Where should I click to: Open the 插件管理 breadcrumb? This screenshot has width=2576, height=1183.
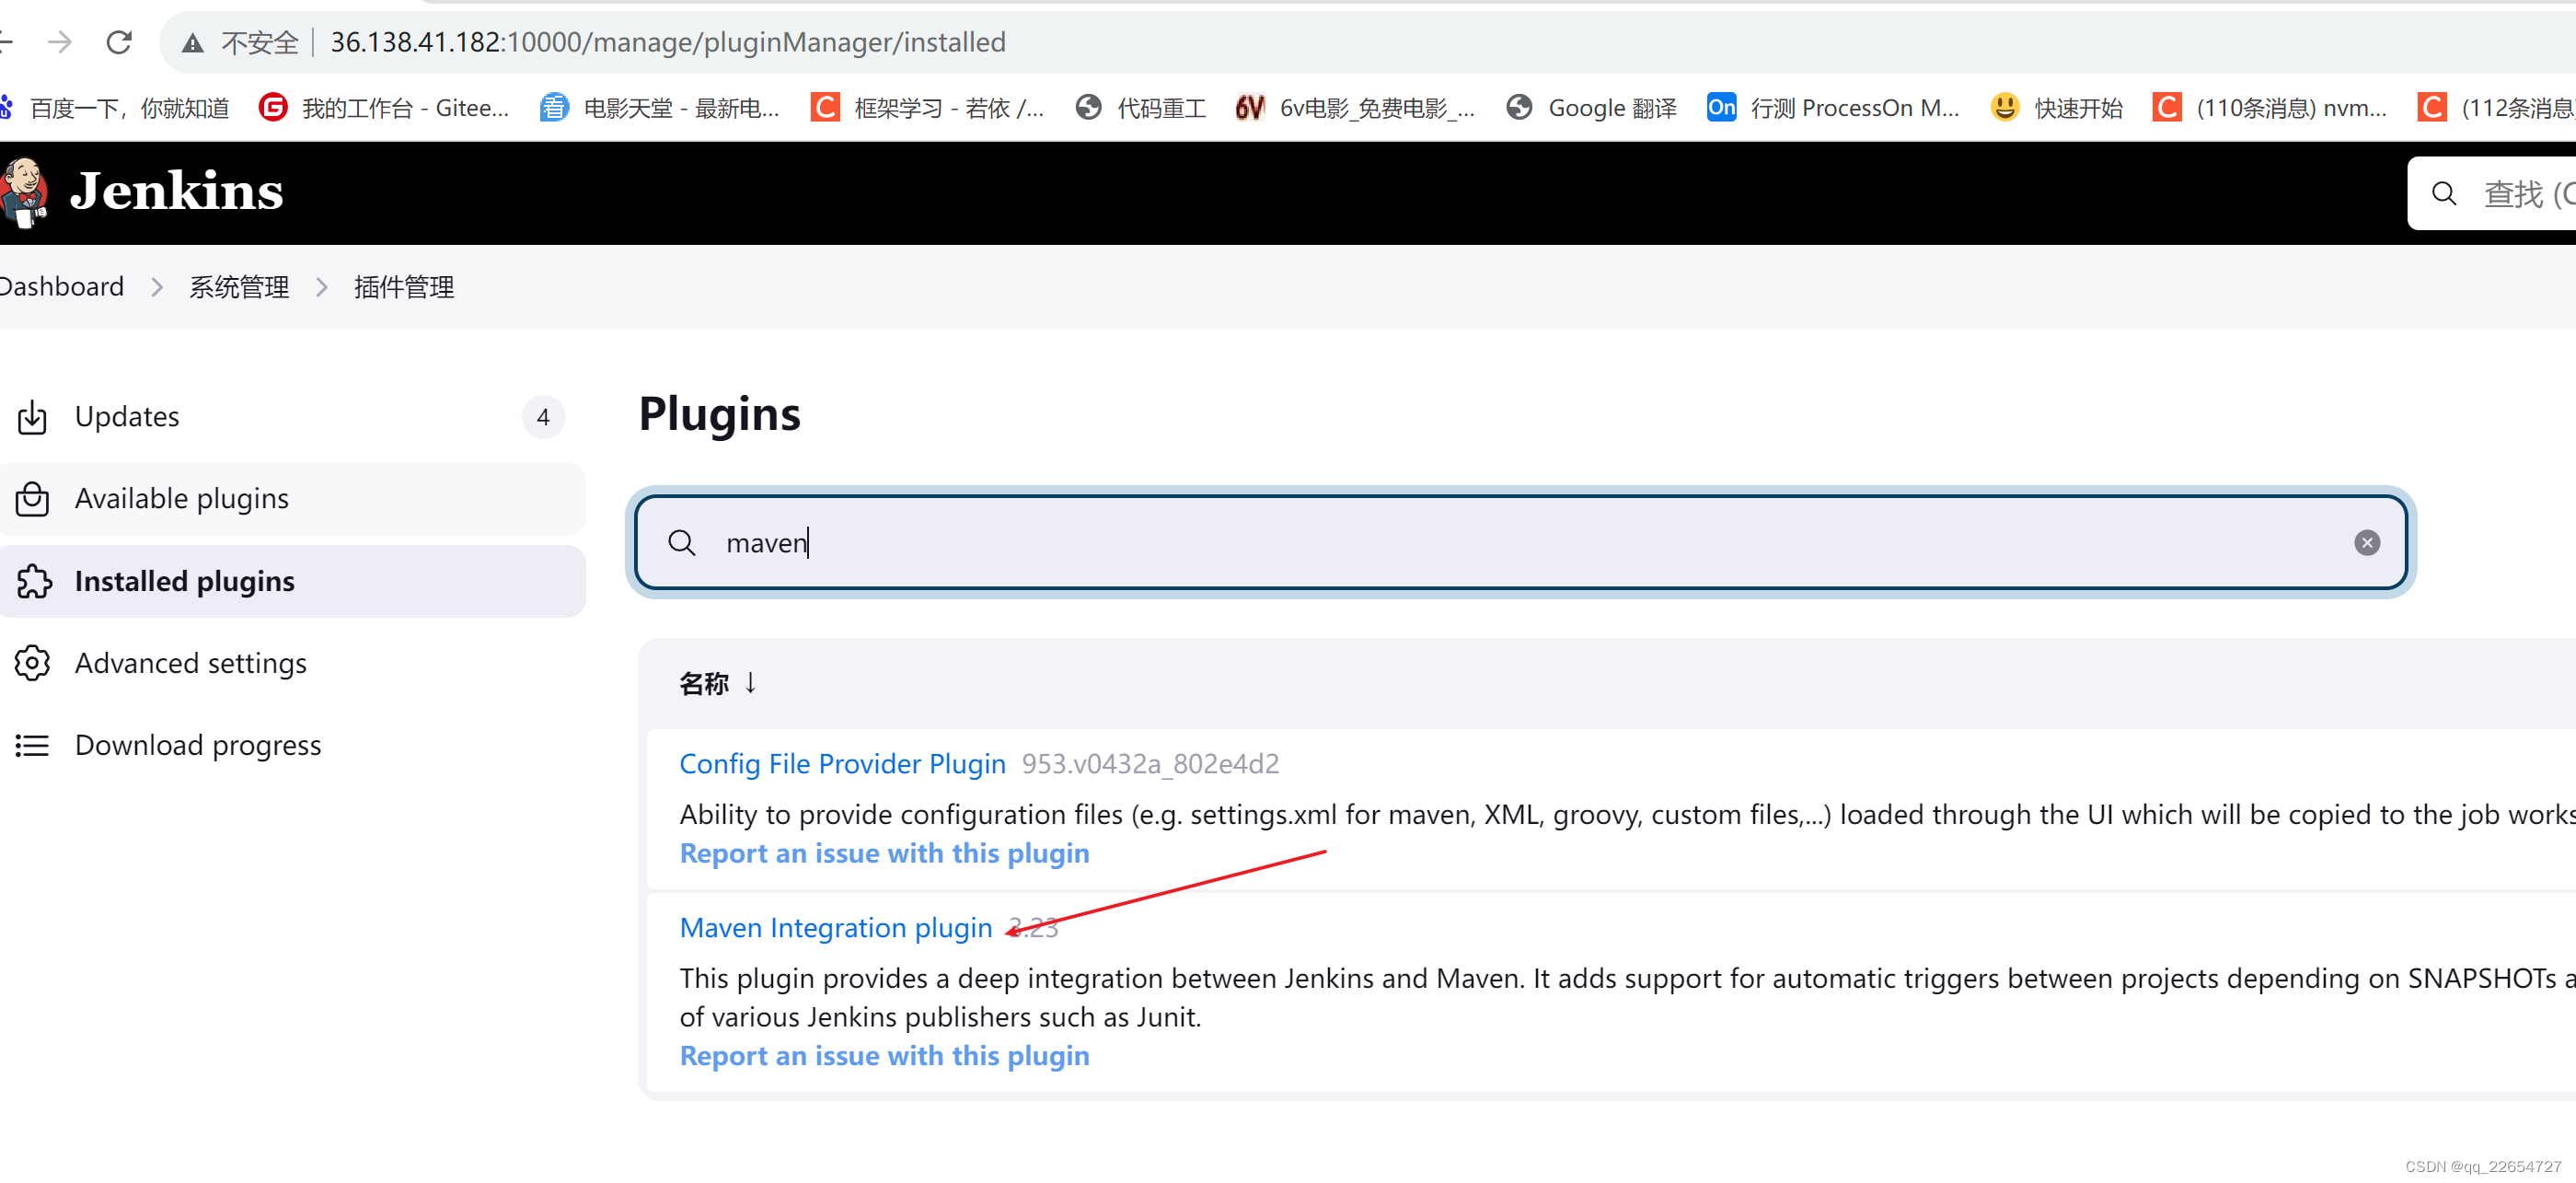pos(404,287)
